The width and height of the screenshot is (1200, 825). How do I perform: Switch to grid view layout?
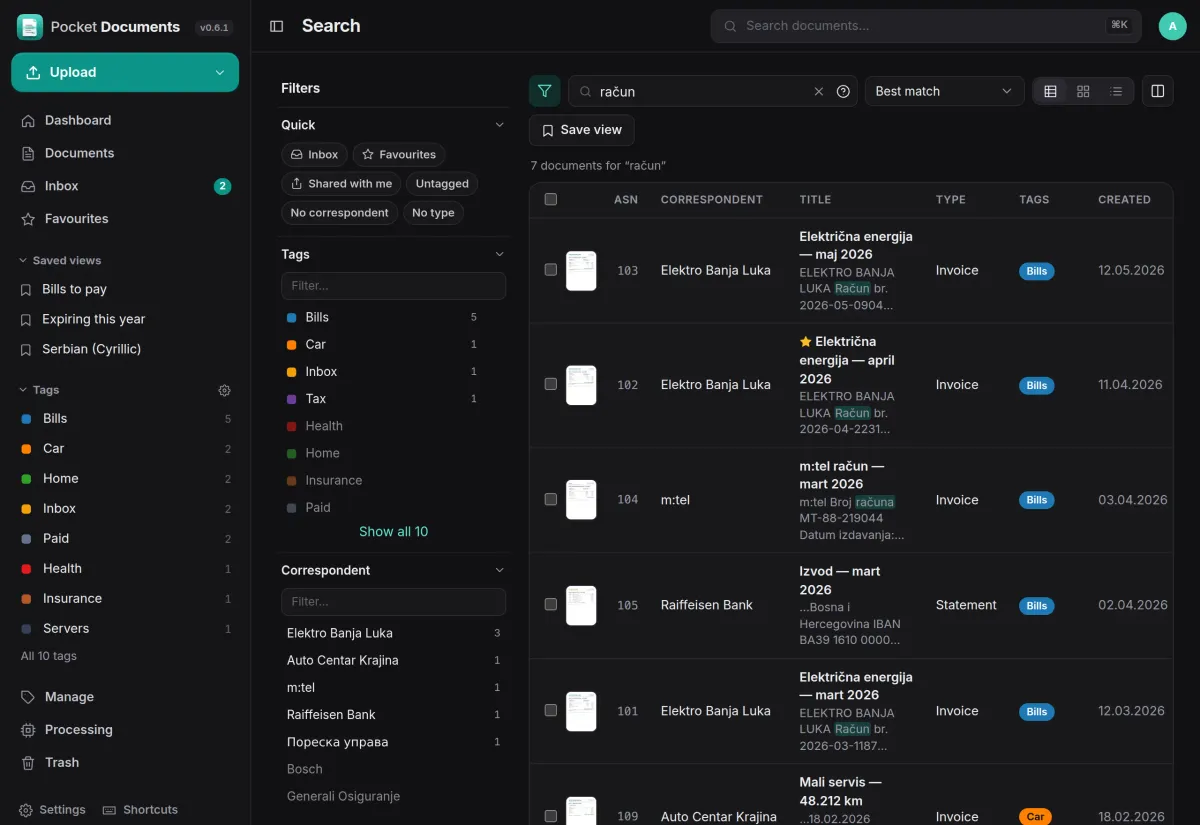point(1083,91)
